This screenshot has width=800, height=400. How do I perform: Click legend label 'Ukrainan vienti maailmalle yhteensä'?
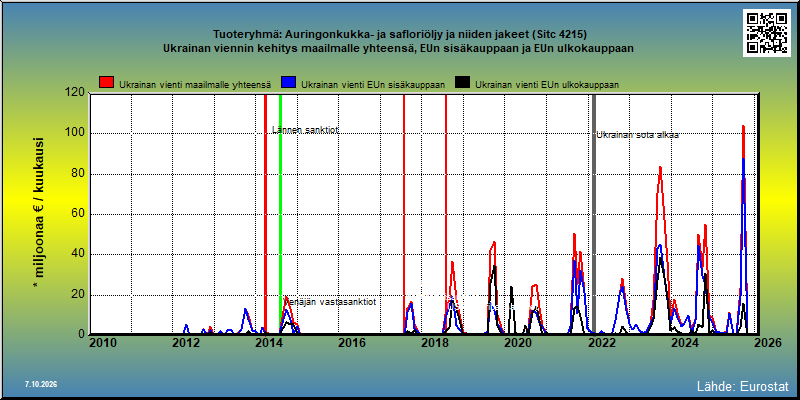pos(195,85)
